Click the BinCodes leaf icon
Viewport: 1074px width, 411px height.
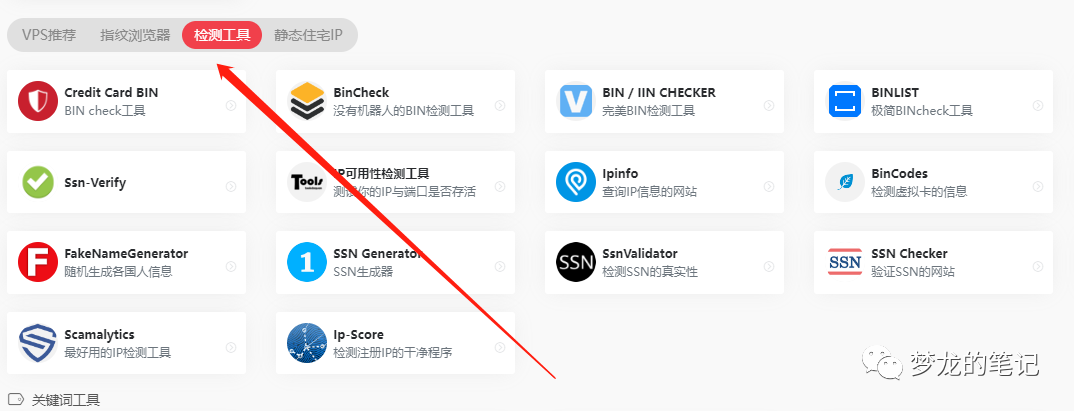[845, 182]
